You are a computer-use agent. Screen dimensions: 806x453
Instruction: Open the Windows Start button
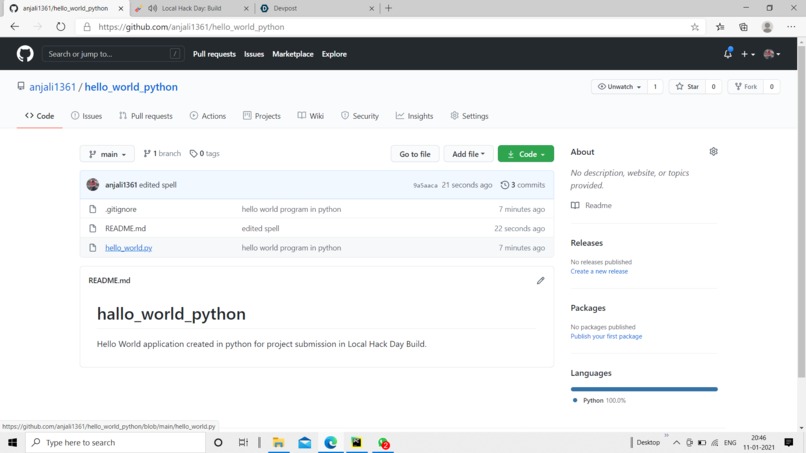coord(12,442)
